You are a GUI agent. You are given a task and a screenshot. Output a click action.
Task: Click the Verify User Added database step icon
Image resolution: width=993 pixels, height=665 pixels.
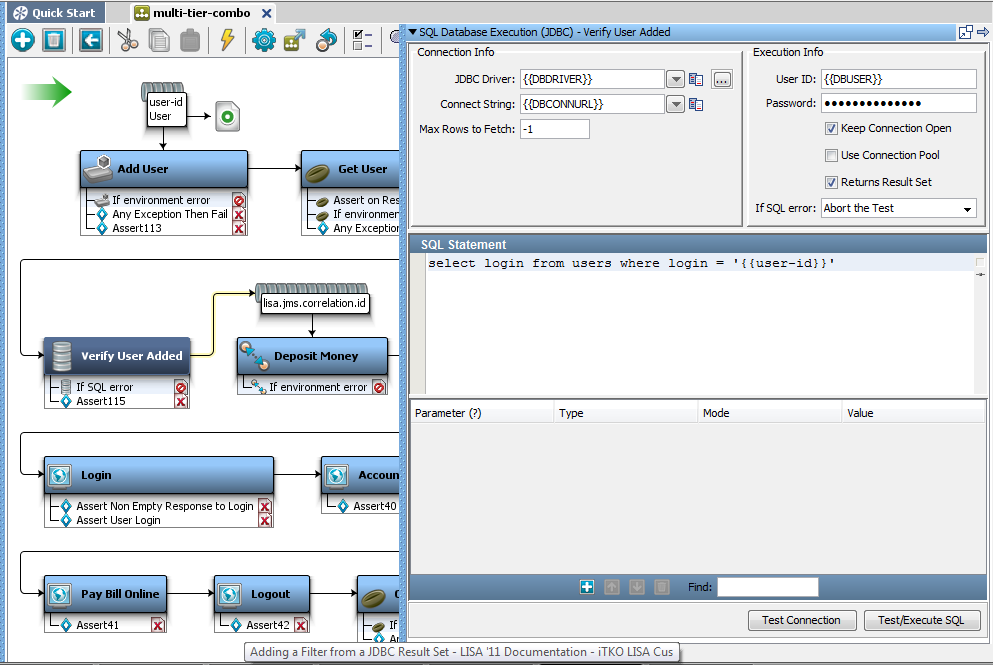(63, 356)
